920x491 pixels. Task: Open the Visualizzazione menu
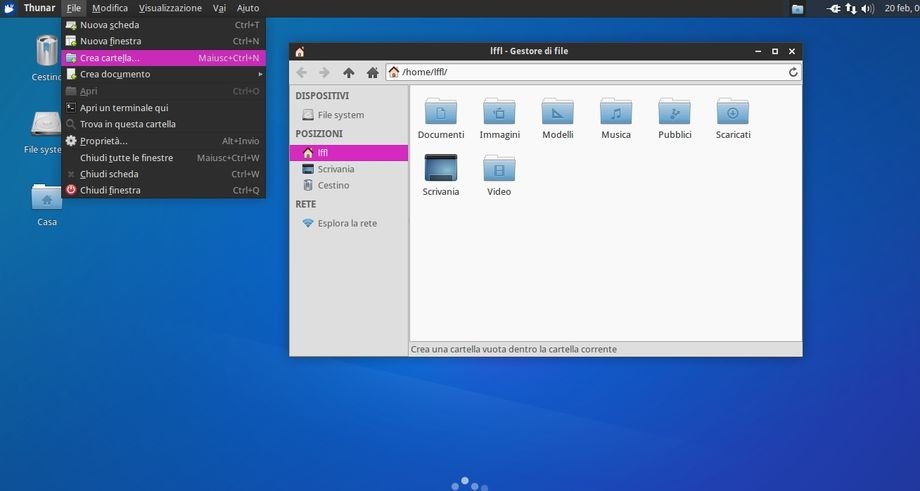pos(170,8)
